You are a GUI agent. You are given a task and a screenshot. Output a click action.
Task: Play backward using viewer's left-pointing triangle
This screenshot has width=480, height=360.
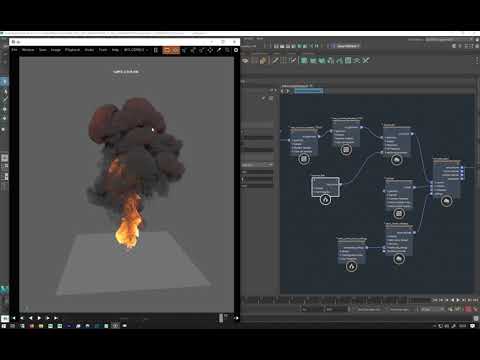(30, 318)
